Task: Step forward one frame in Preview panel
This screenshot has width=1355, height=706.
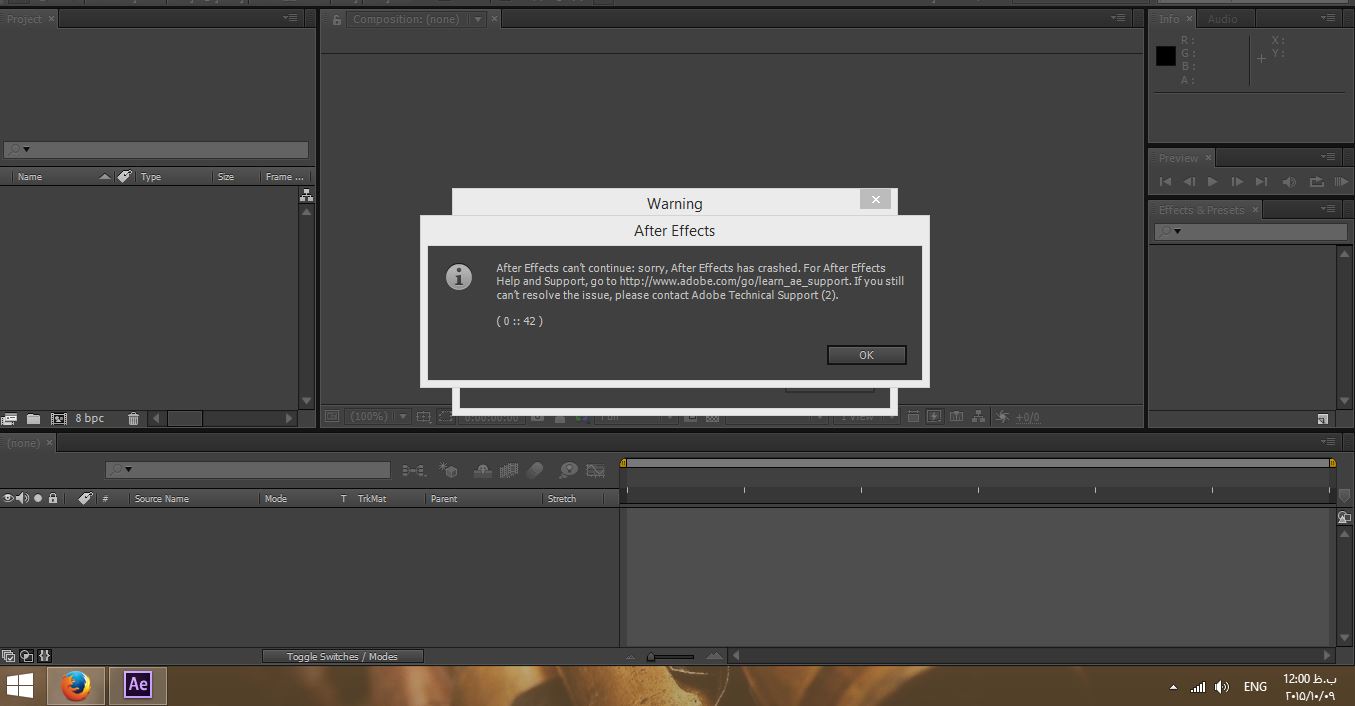Action: [1237, 182]
